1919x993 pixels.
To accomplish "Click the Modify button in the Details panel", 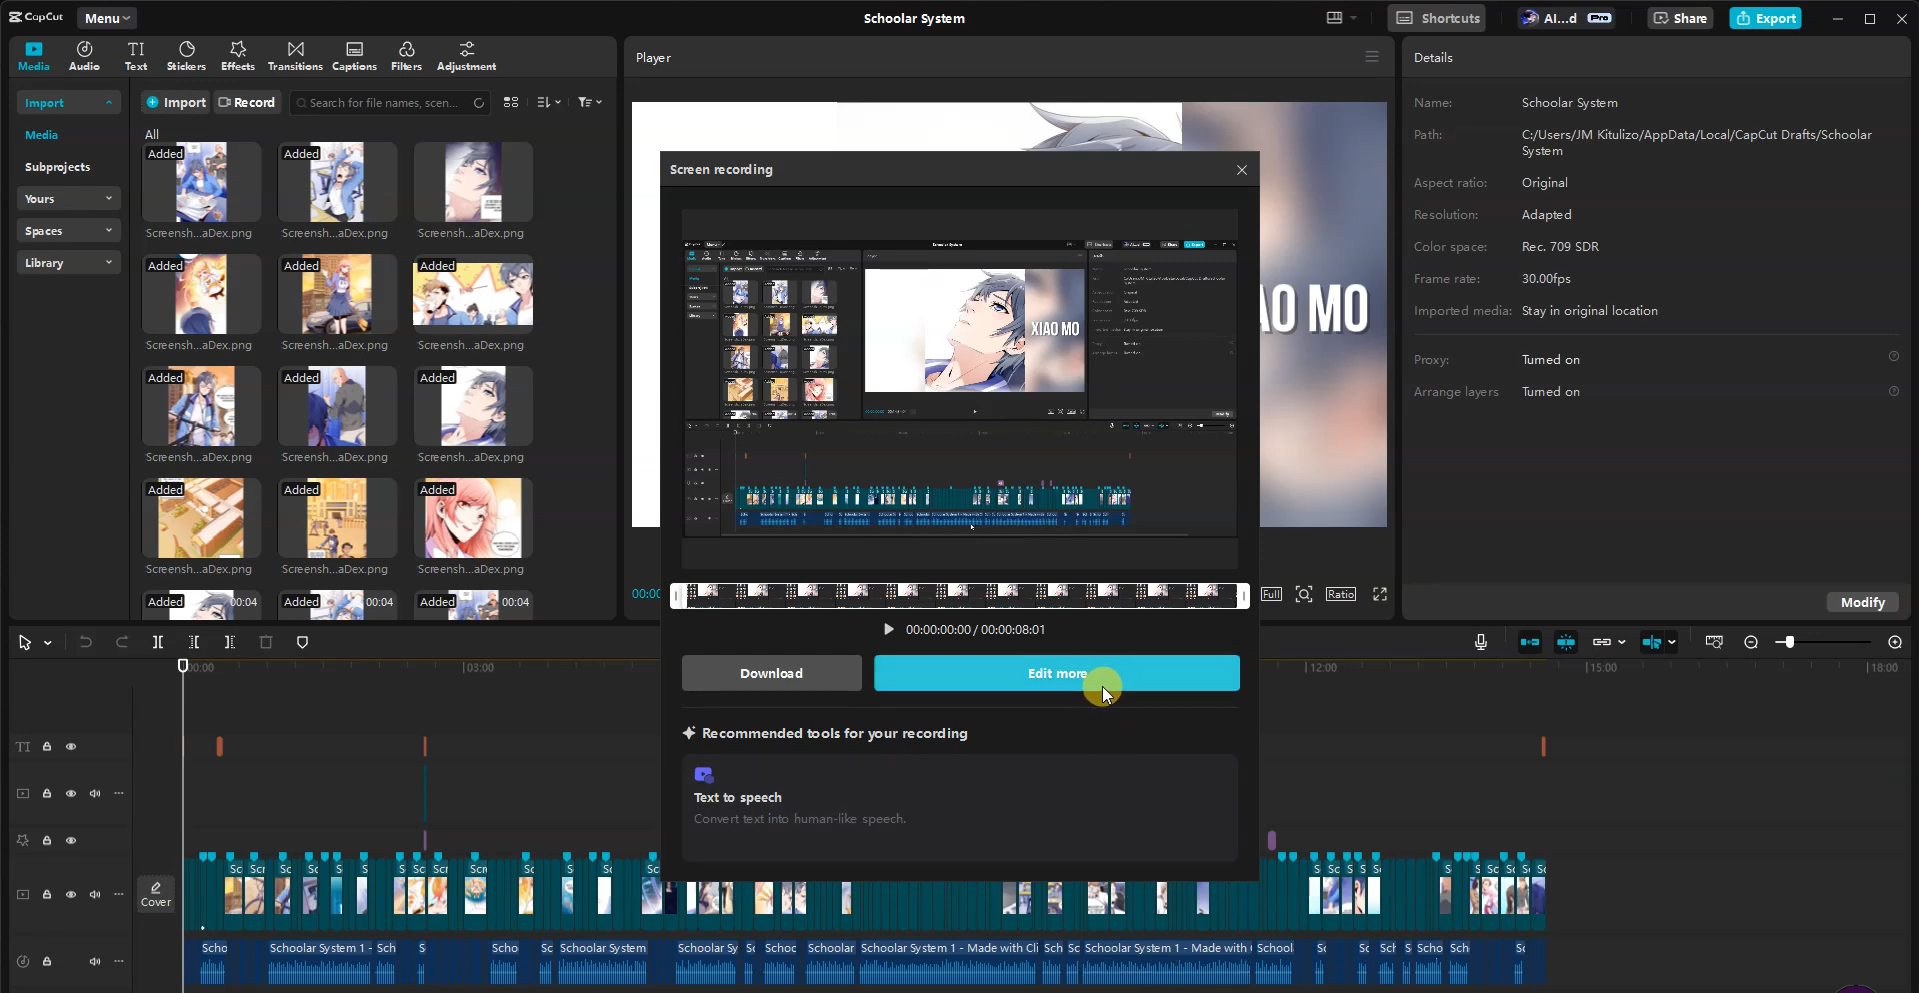I will click(1861, 602).
